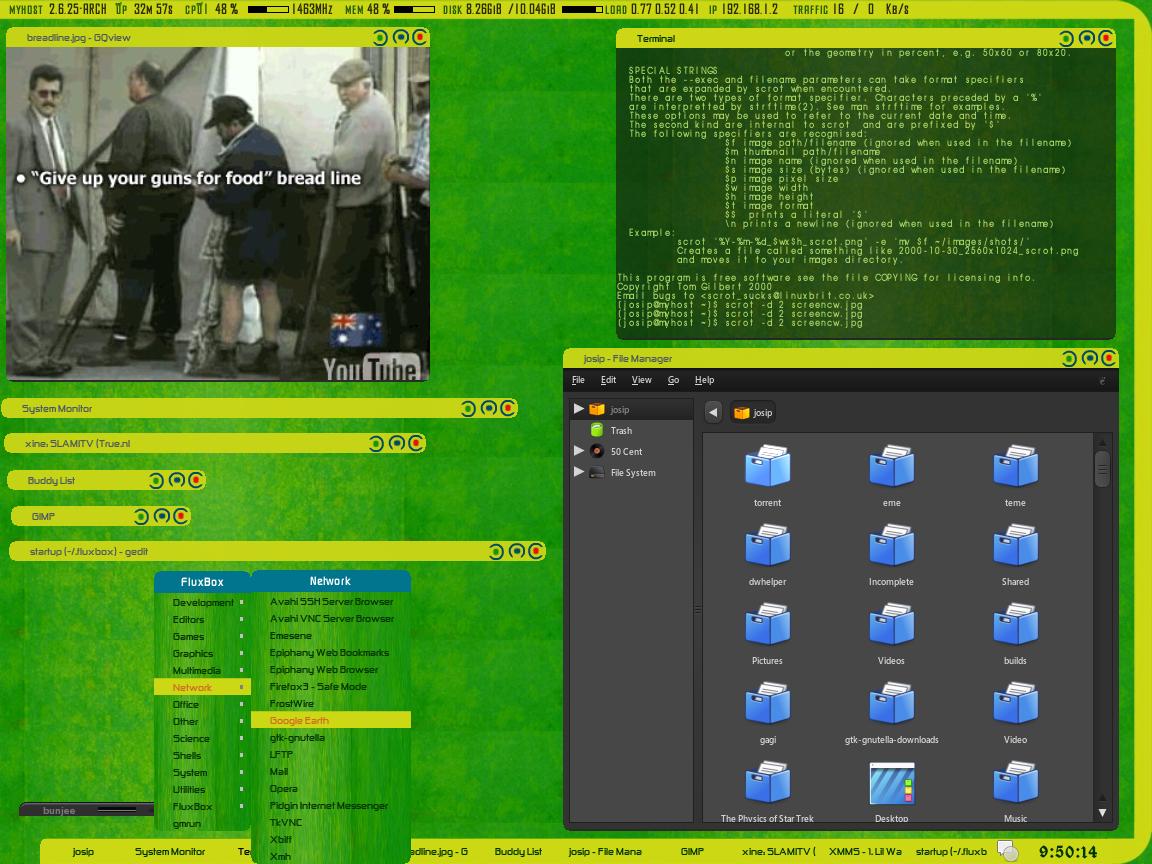The width and height of the screenshot is (1152, 864).
Task: Select Trash in File Manager sidebar
Action: 621,431
